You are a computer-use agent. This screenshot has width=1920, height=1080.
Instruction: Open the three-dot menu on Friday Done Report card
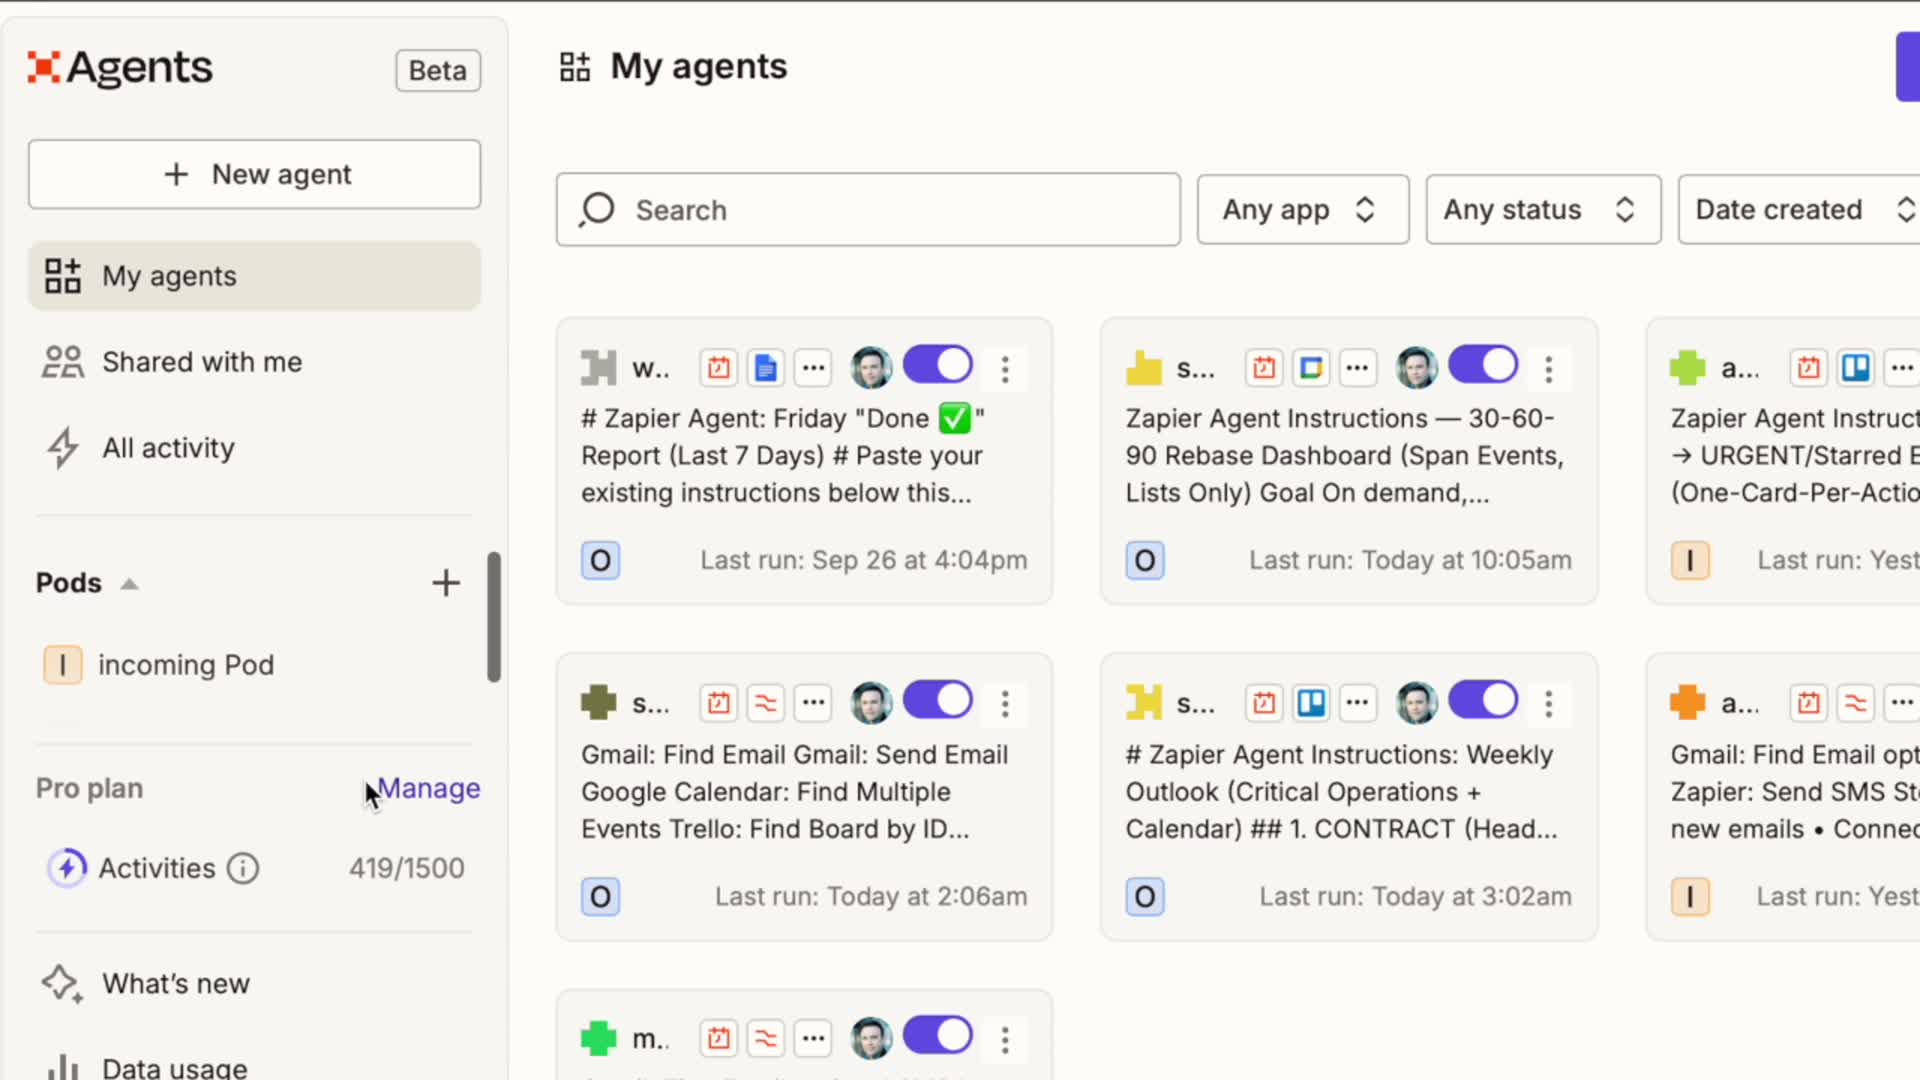1005,369
